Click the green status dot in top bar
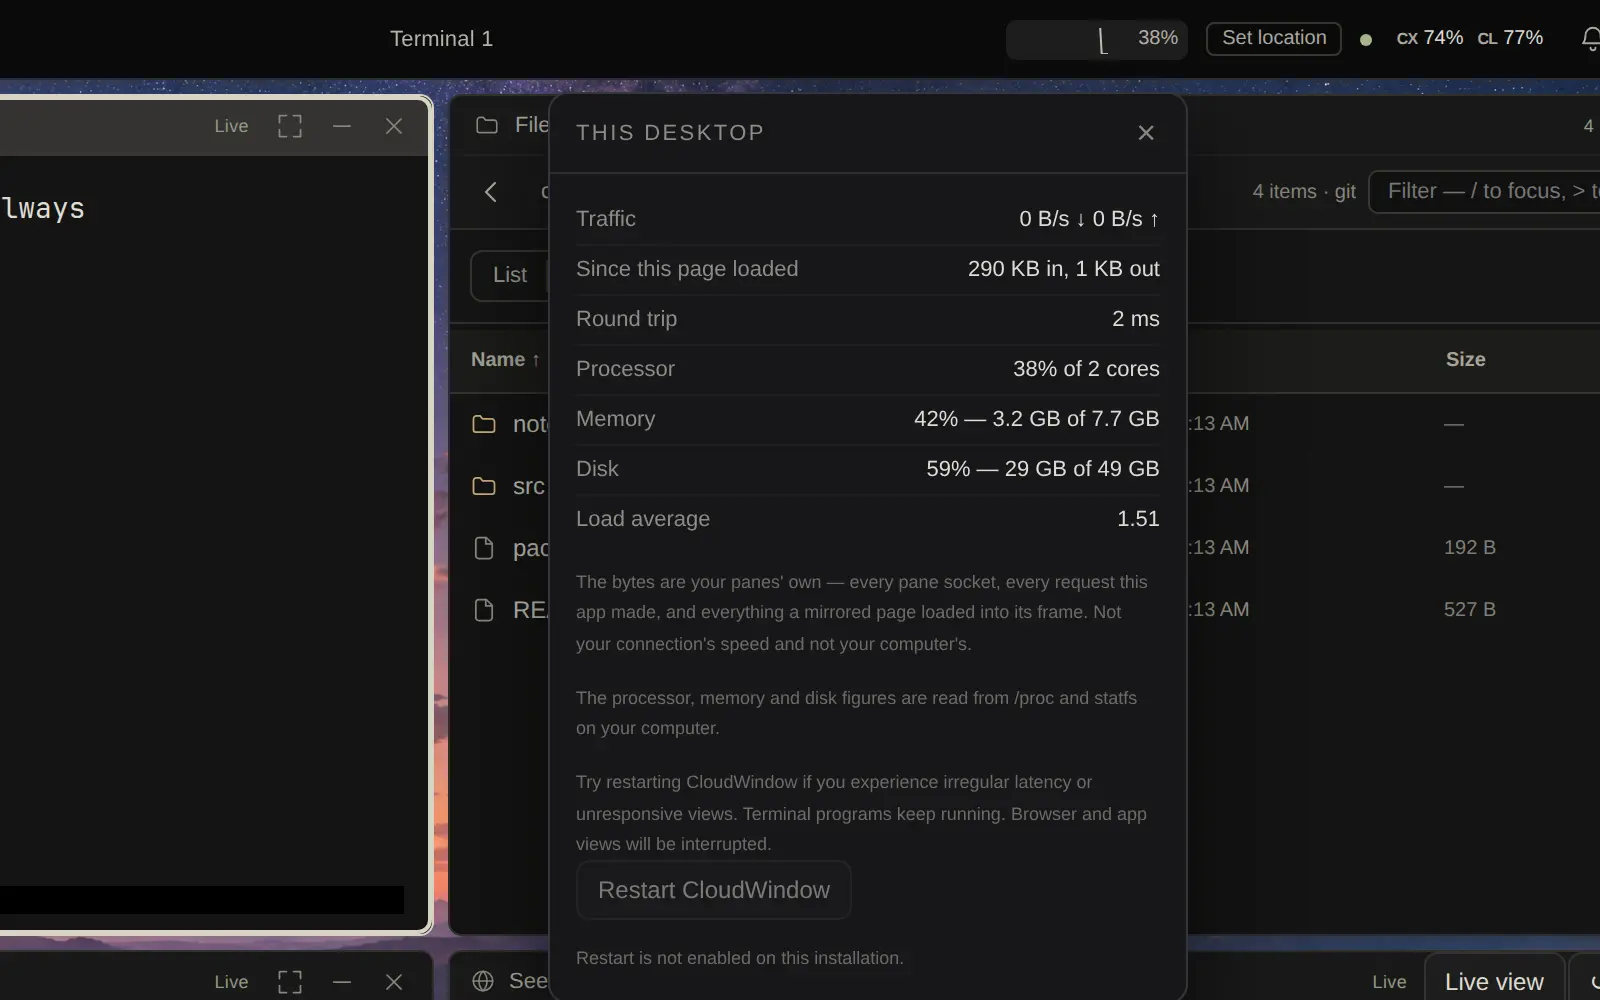The width and height of the screenshot is (1600, 1000). coord(1366,39)
